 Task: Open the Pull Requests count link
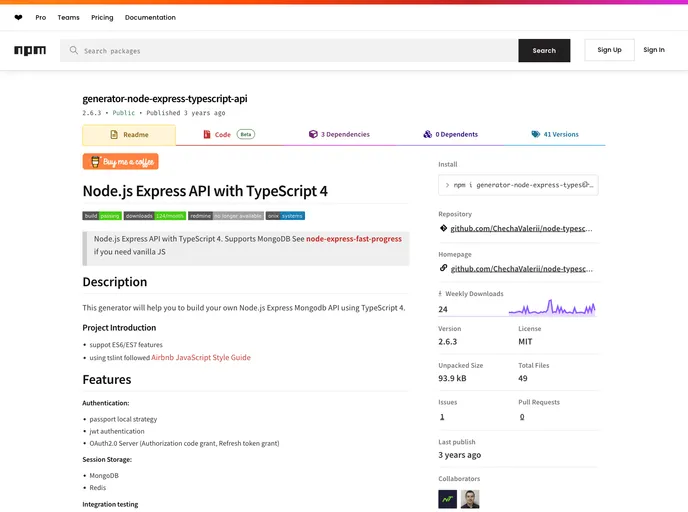coord(522,417)
